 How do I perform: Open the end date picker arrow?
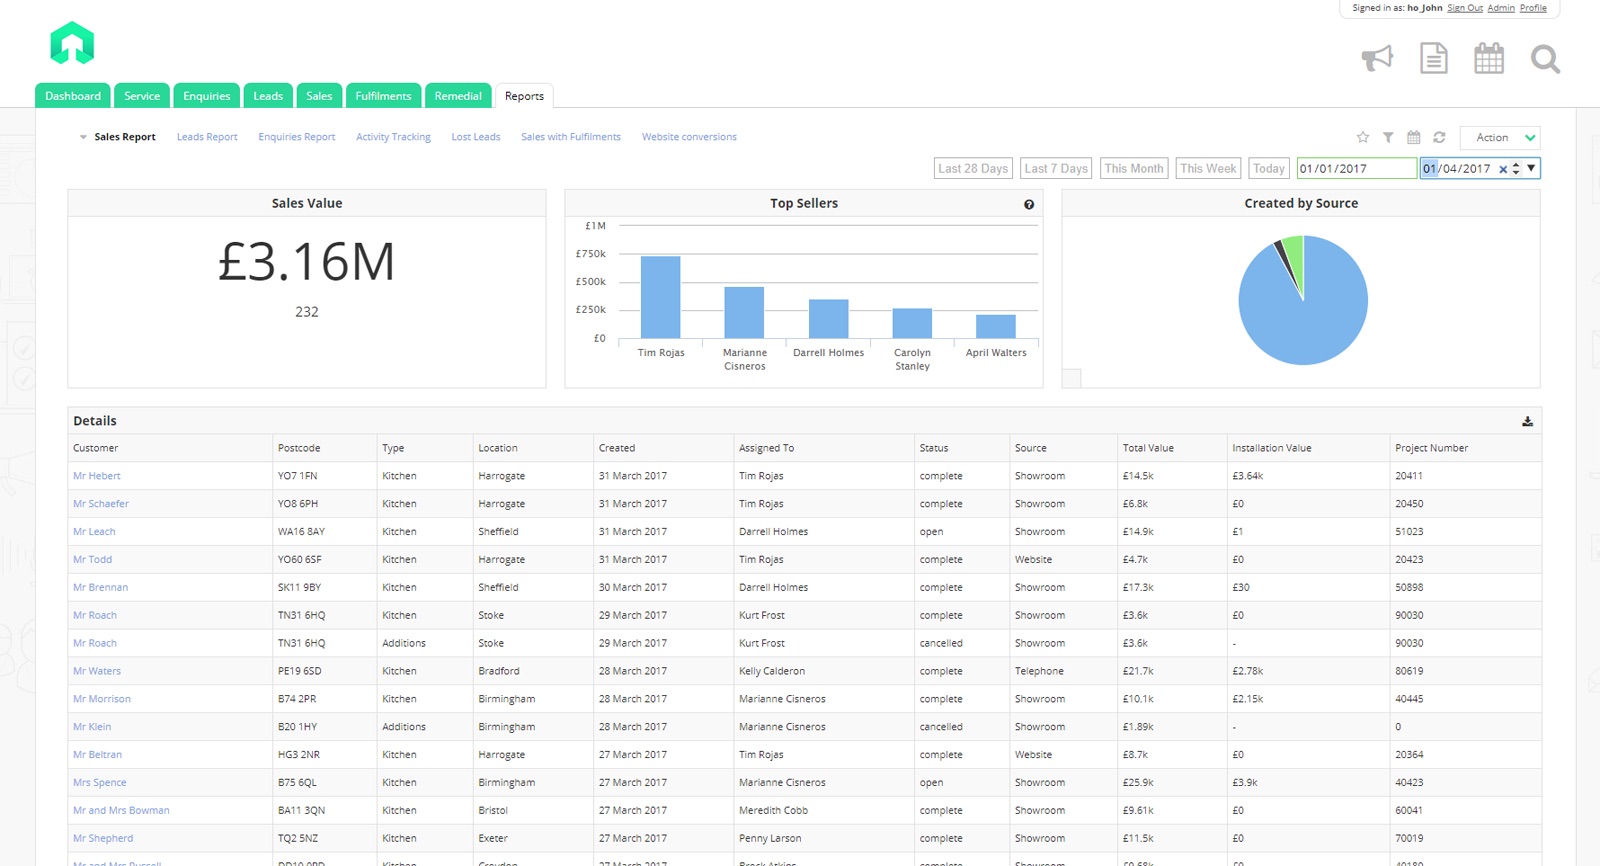coord(1531,168)
